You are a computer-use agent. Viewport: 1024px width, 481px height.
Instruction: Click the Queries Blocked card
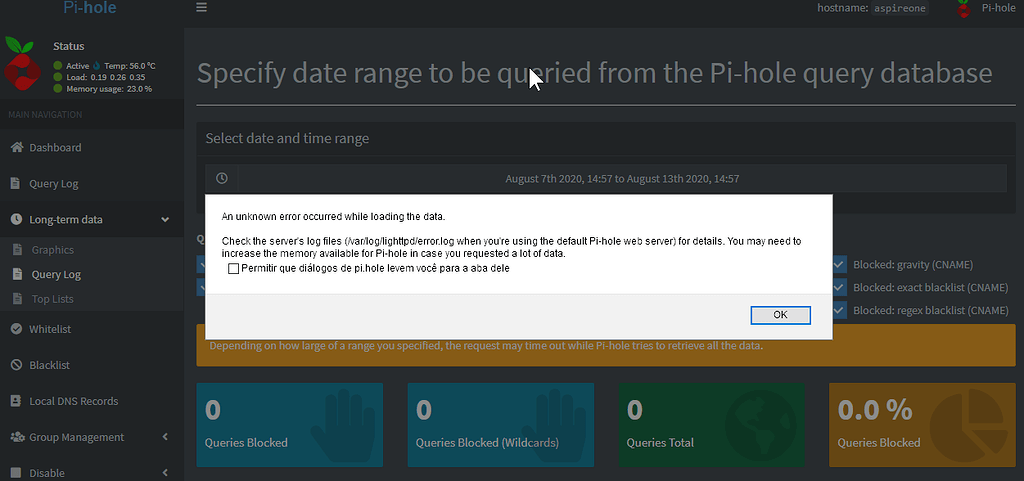pyautogui.click(x=289, y=425)
